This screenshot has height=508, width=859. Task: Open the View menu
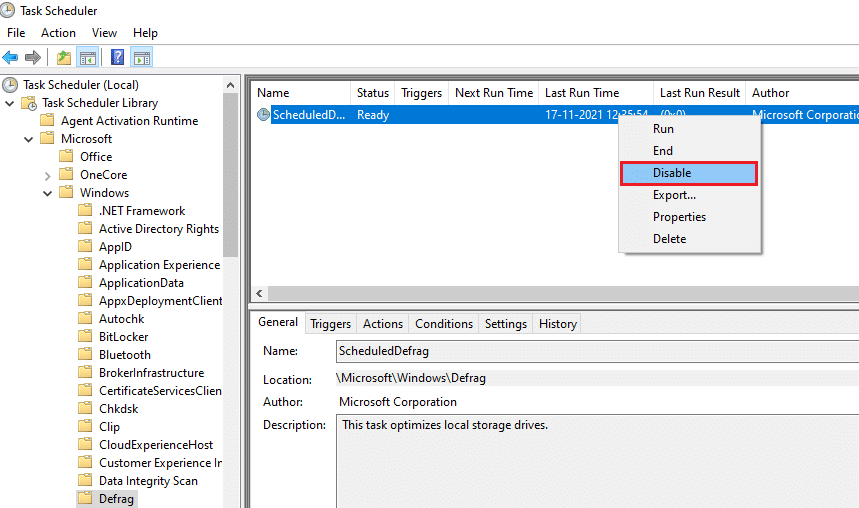[104, 33]
